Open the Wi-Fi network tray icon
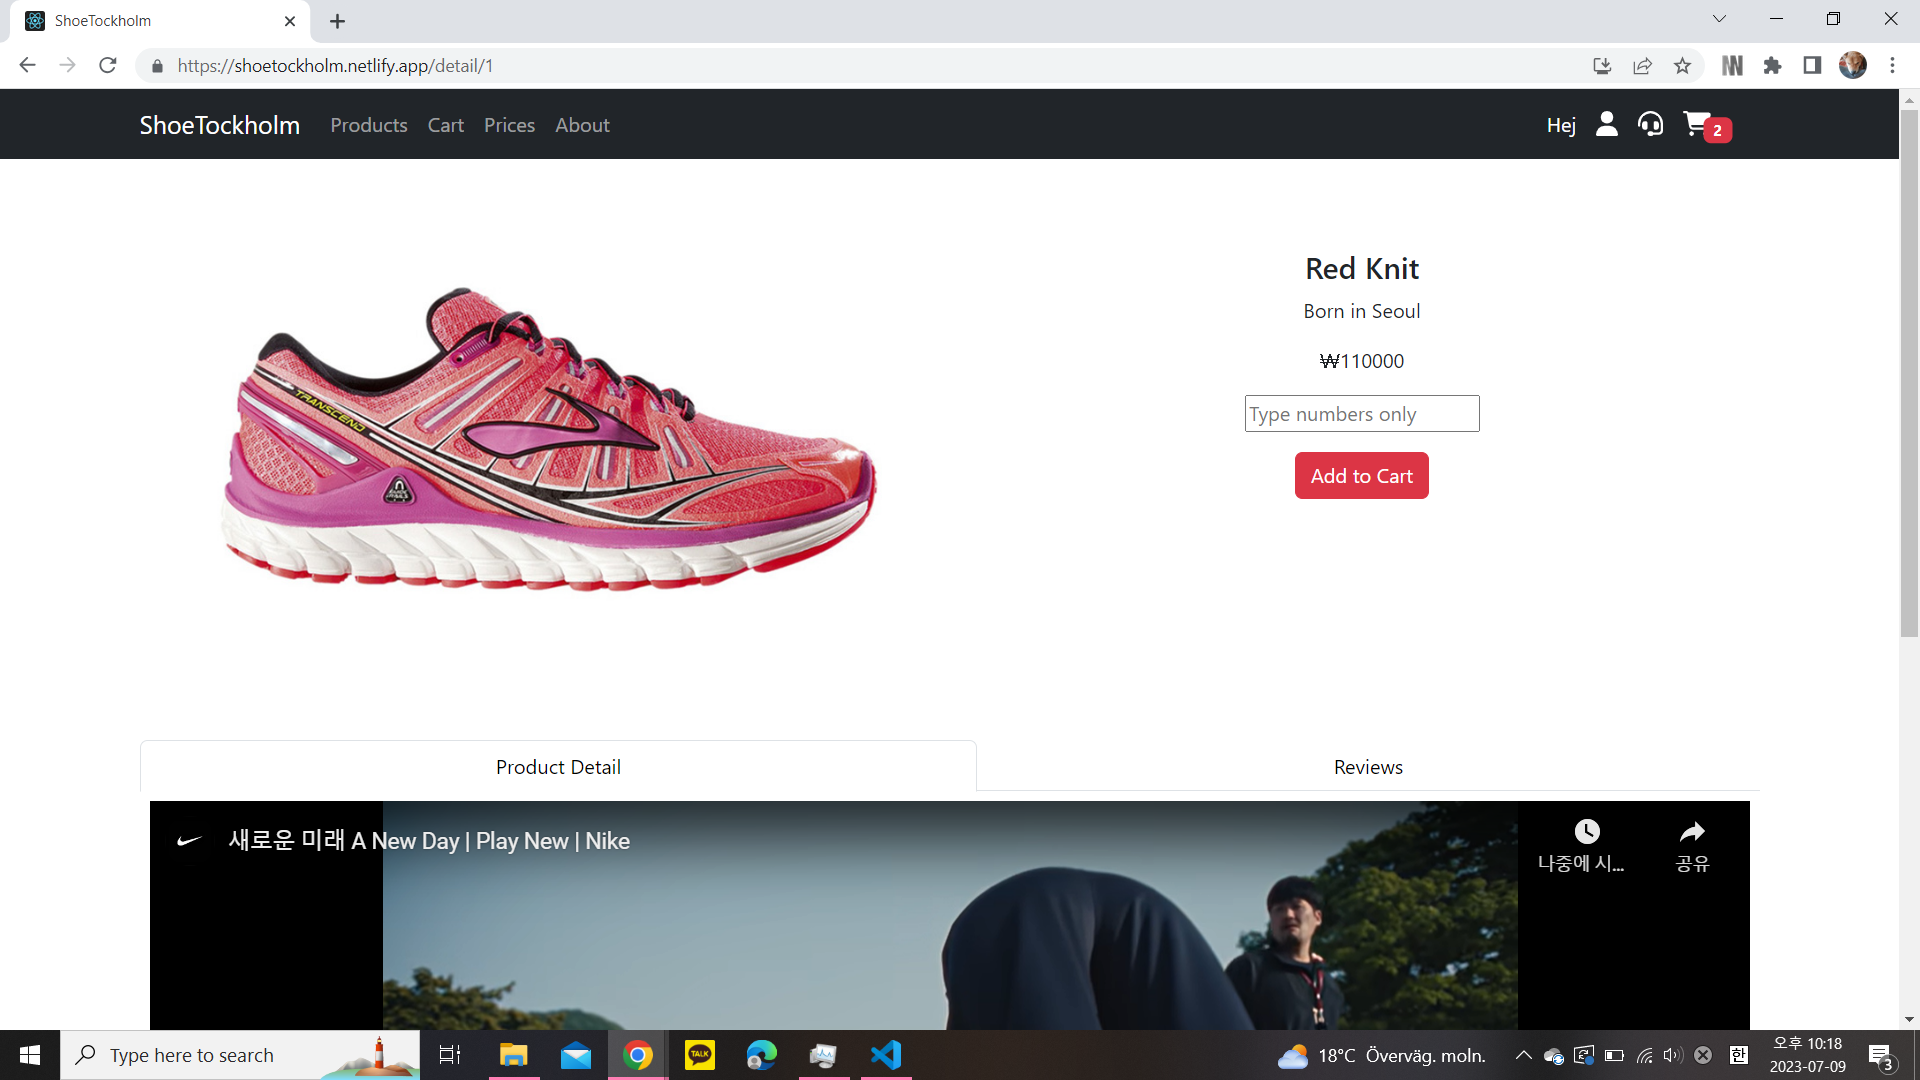 (x=1644, y=1055)
